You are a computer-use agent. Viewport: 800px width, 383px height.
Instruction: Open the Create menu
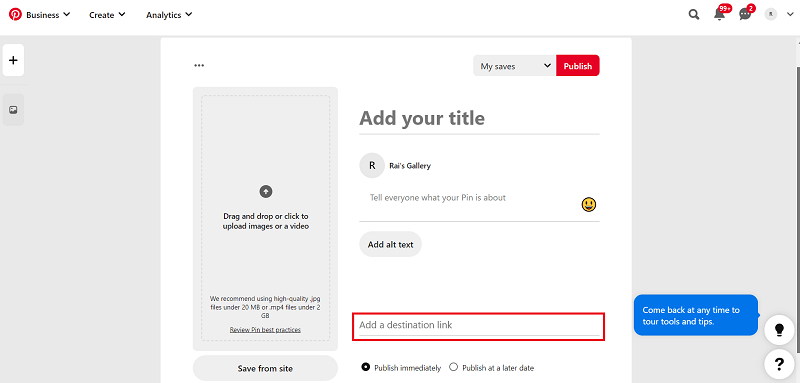click(107, 15)
